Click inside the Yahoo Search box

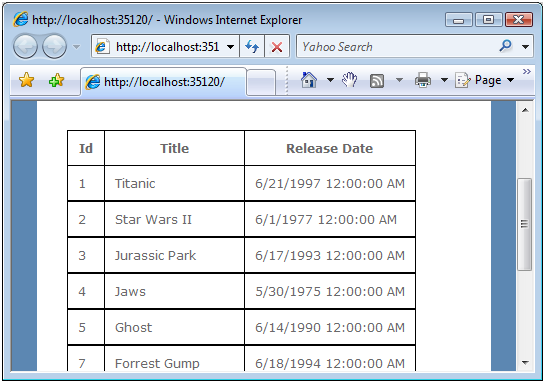click(396, 47)
